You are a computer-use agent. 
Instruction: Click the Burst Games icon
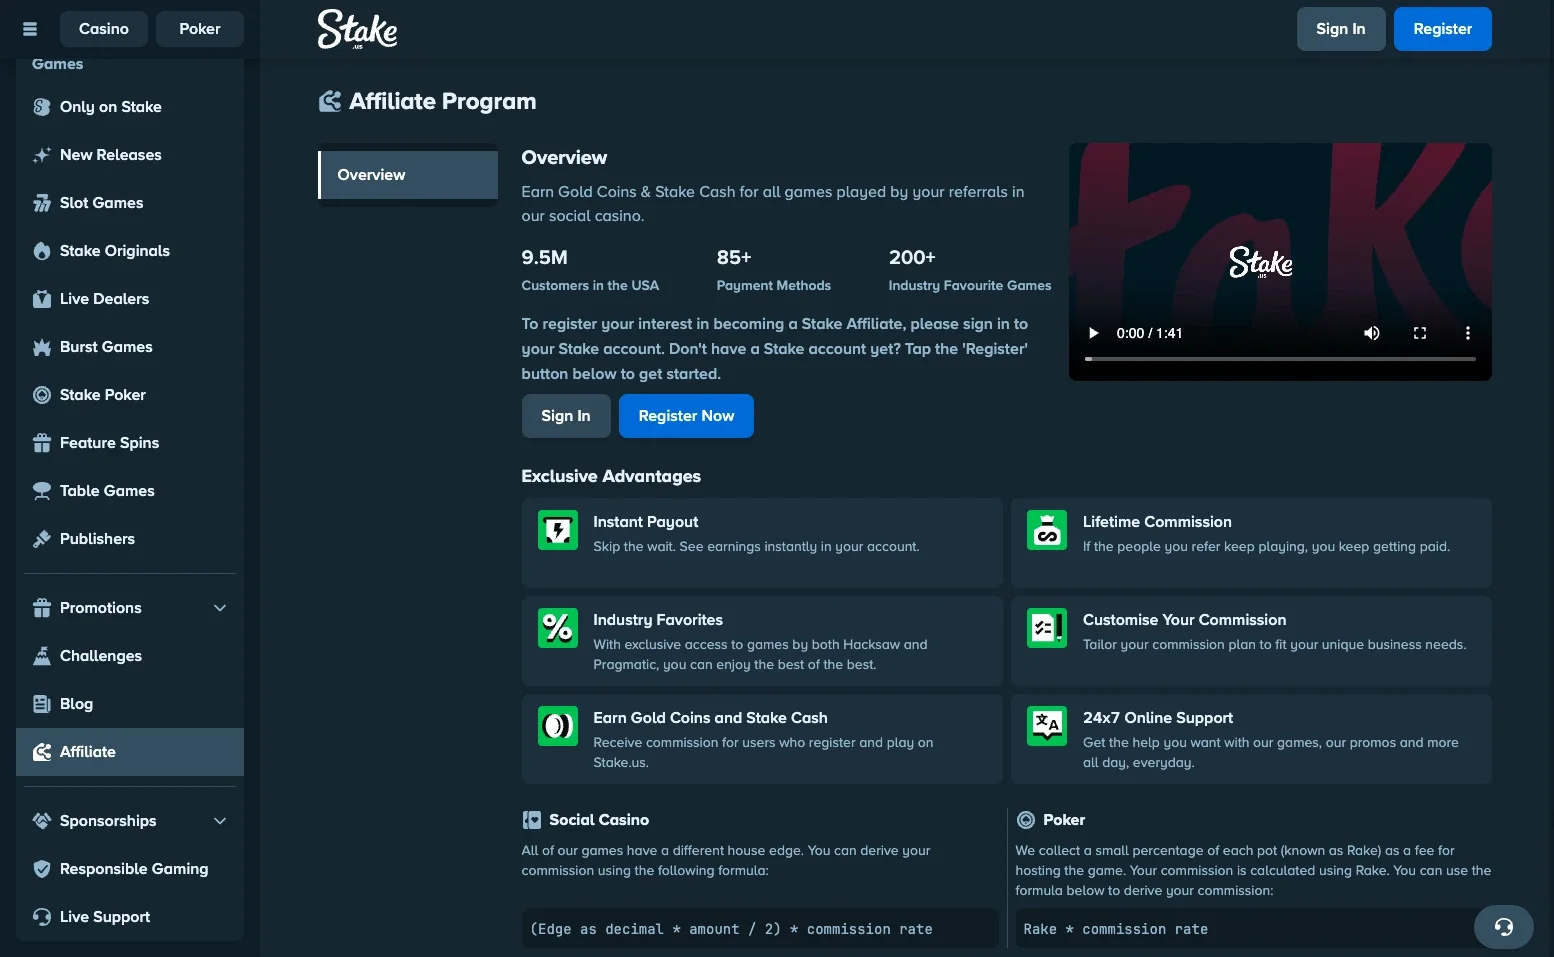click(42, 347)
